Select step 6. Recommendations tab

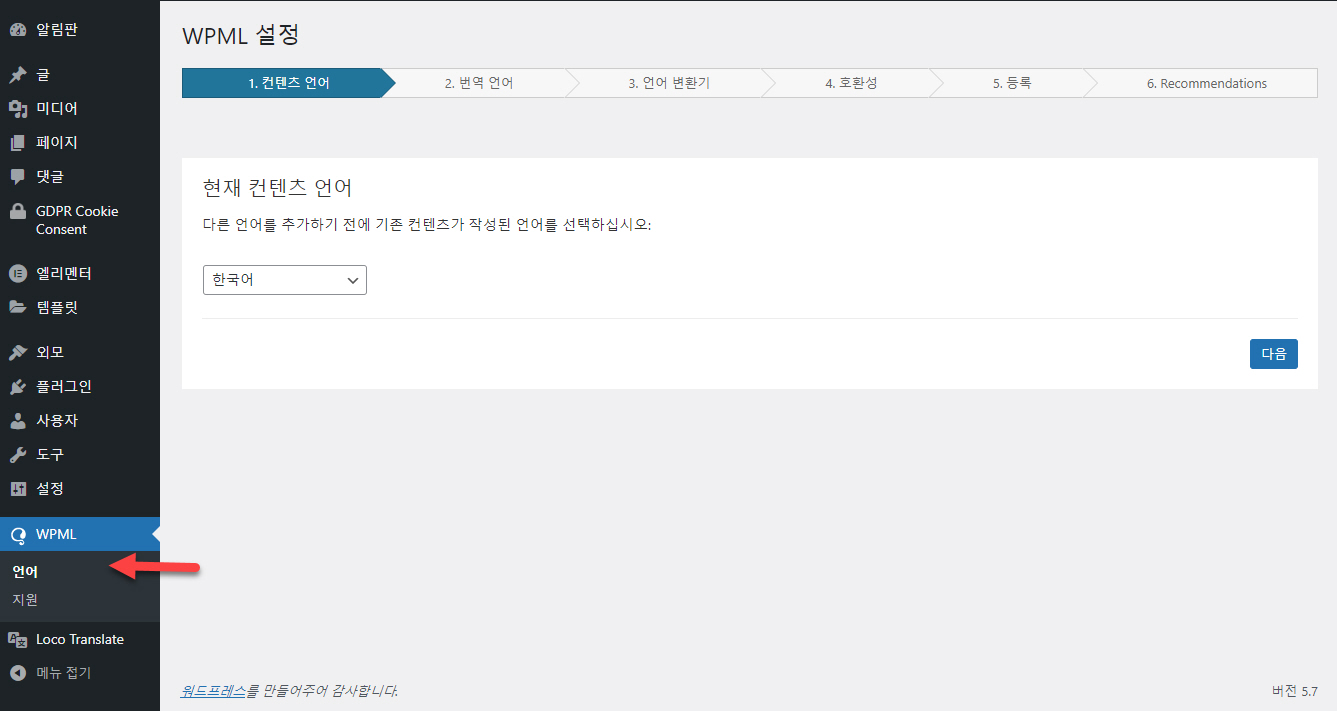[x=1207, y=83]
